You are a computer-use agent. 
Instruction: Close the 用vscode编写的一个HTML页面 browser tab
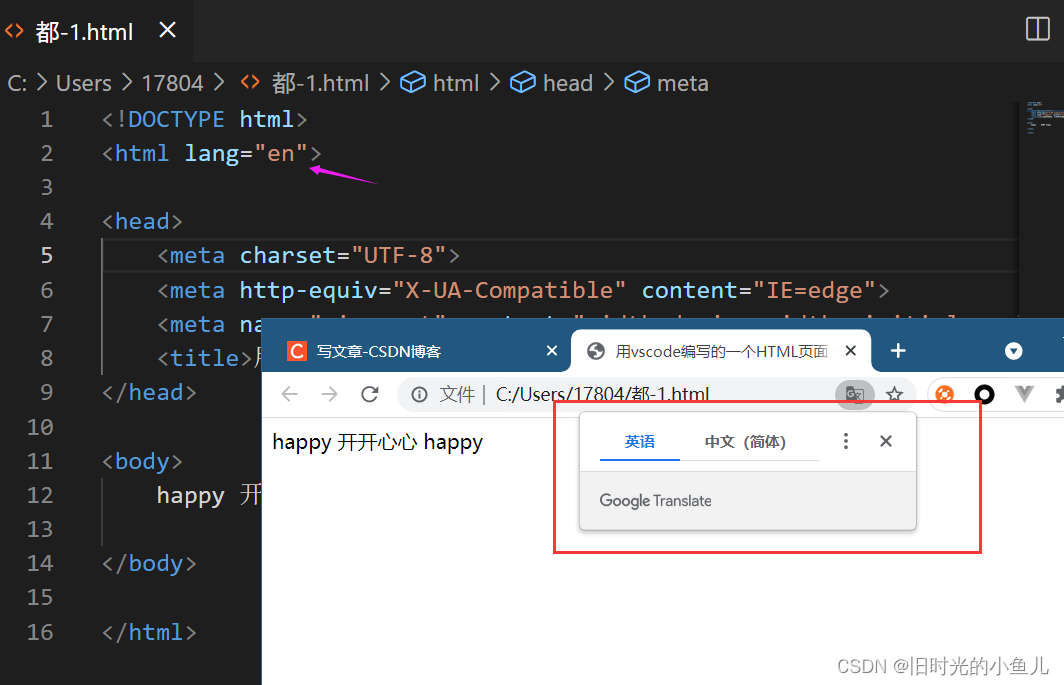coord(850,351)
